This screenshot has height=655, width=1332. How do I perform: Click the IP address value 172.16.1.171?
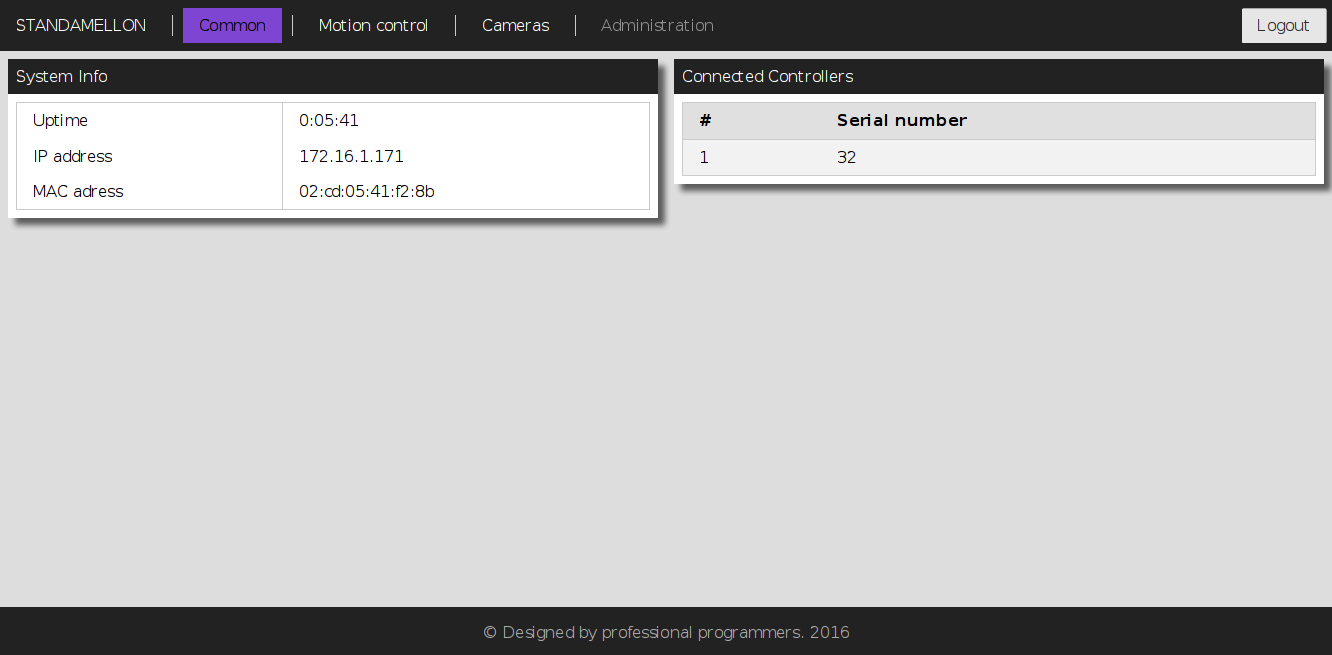tap(351, 157)
